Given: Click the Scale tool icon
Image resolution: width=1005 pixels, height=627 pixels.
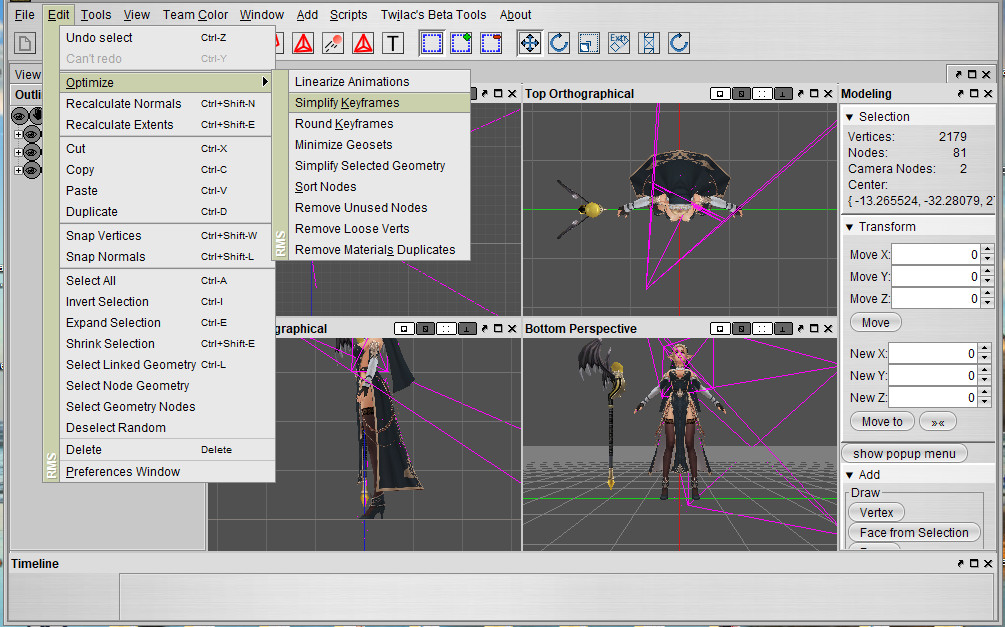Looking at the screenshot, I should point(589,43).
